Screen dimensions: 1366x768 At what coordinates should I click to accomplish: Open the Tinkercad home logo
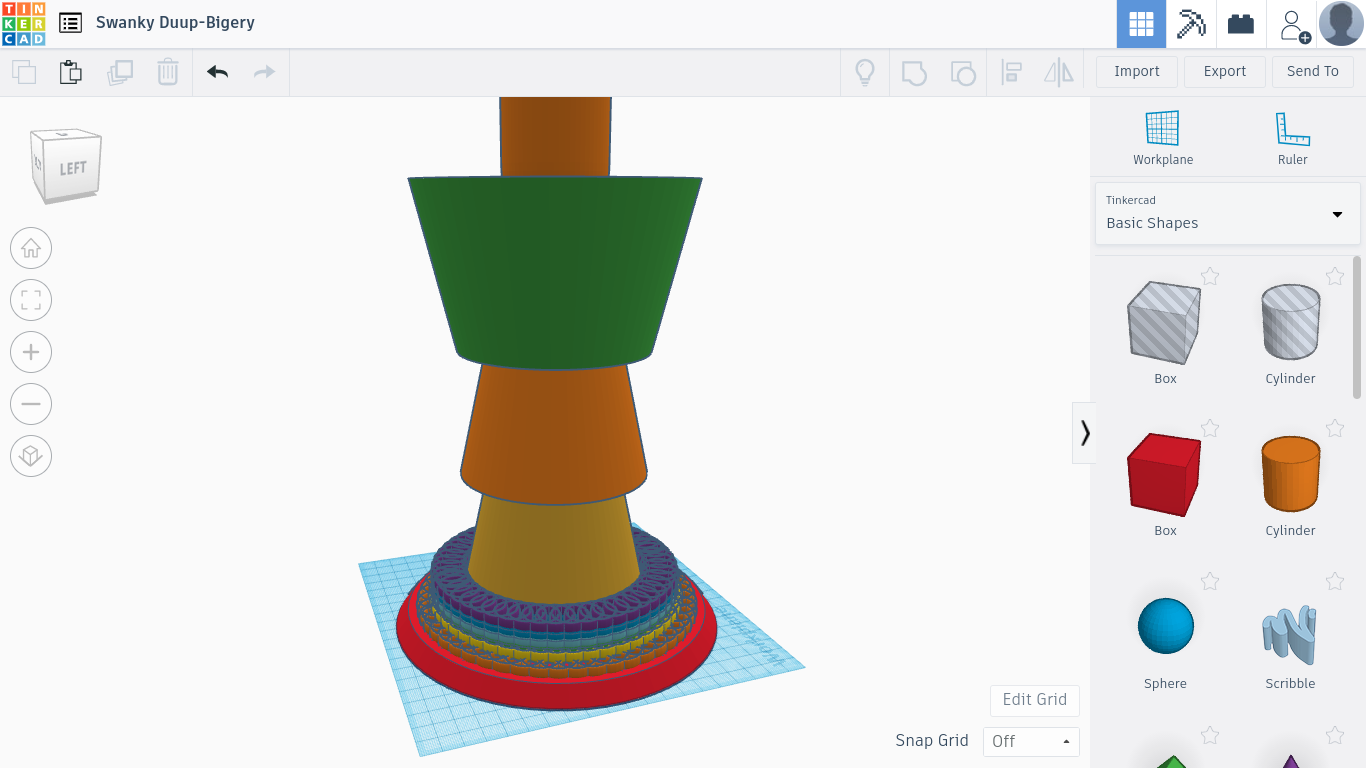(x=23, y=24)
